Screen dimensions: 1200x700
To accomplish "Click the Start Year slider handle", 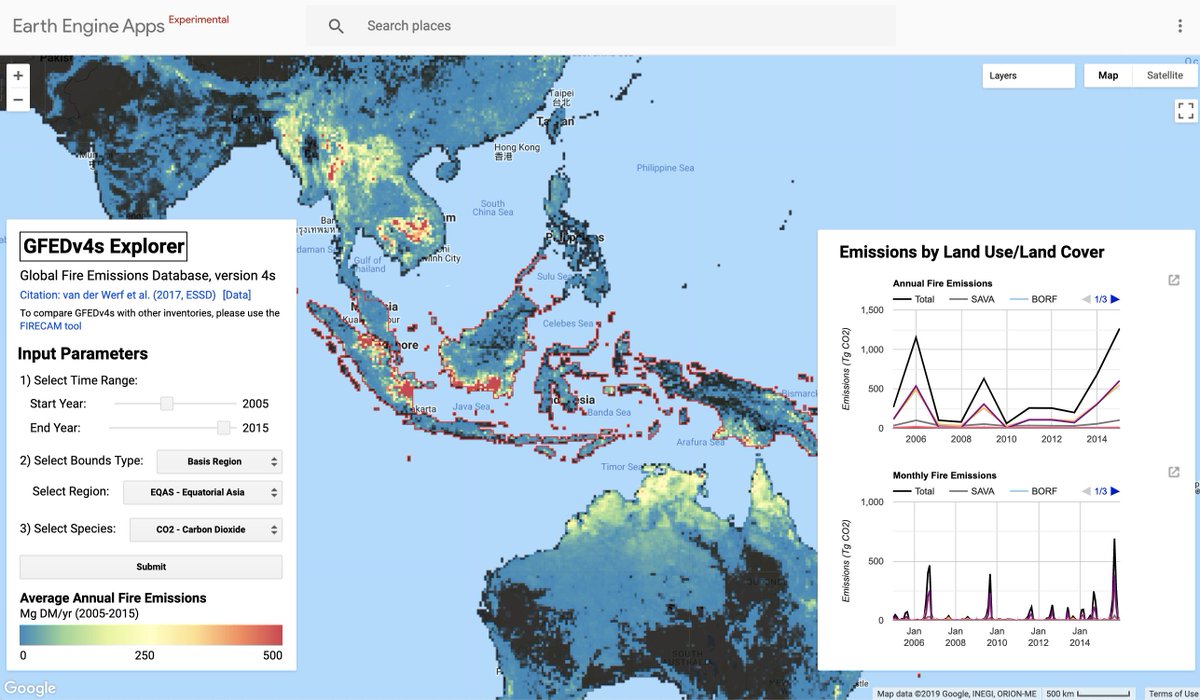I will (167, 403).
